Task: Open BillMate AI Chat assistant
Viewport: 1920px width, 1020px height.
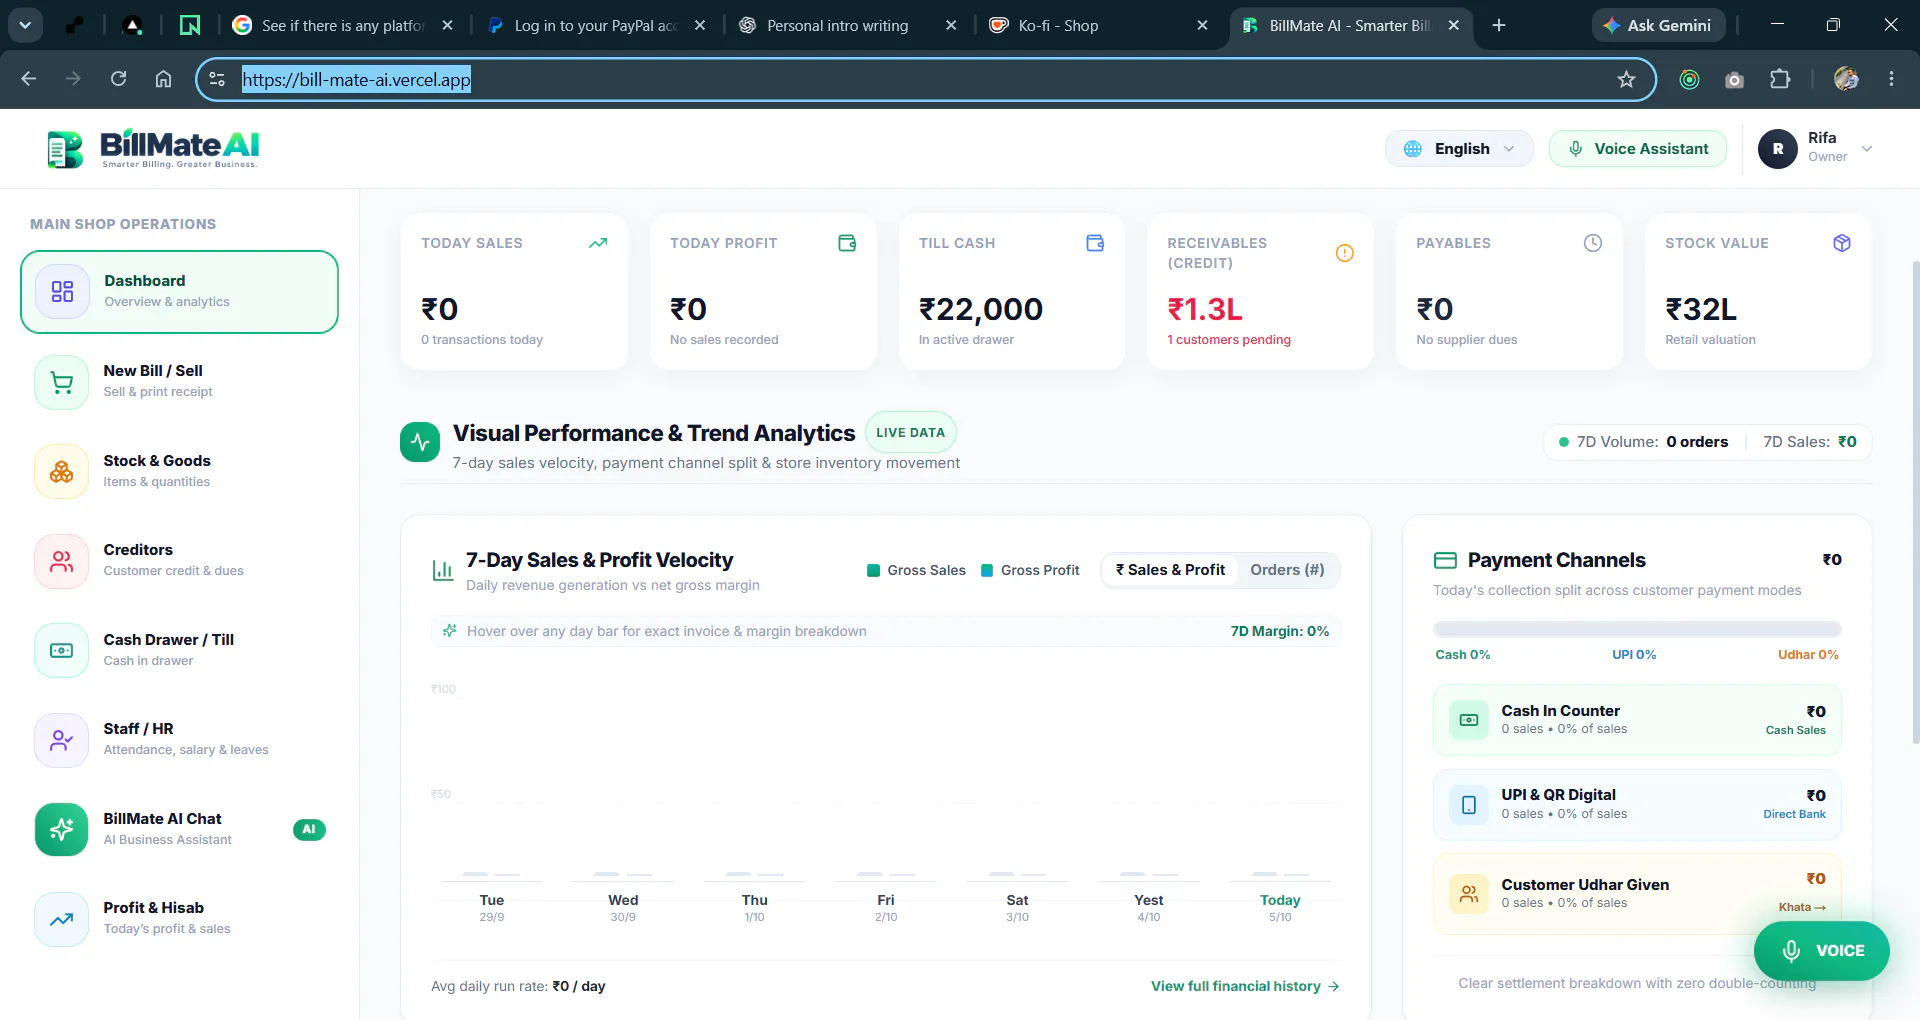Action: [x=179, y=829]
